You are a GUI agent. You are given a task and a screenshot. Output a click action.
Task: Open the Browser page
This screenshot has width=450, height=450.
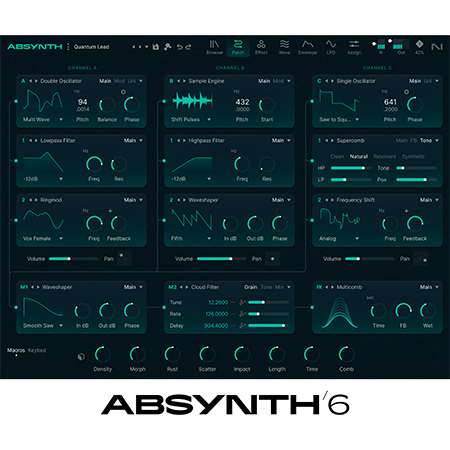click(214, 47)
